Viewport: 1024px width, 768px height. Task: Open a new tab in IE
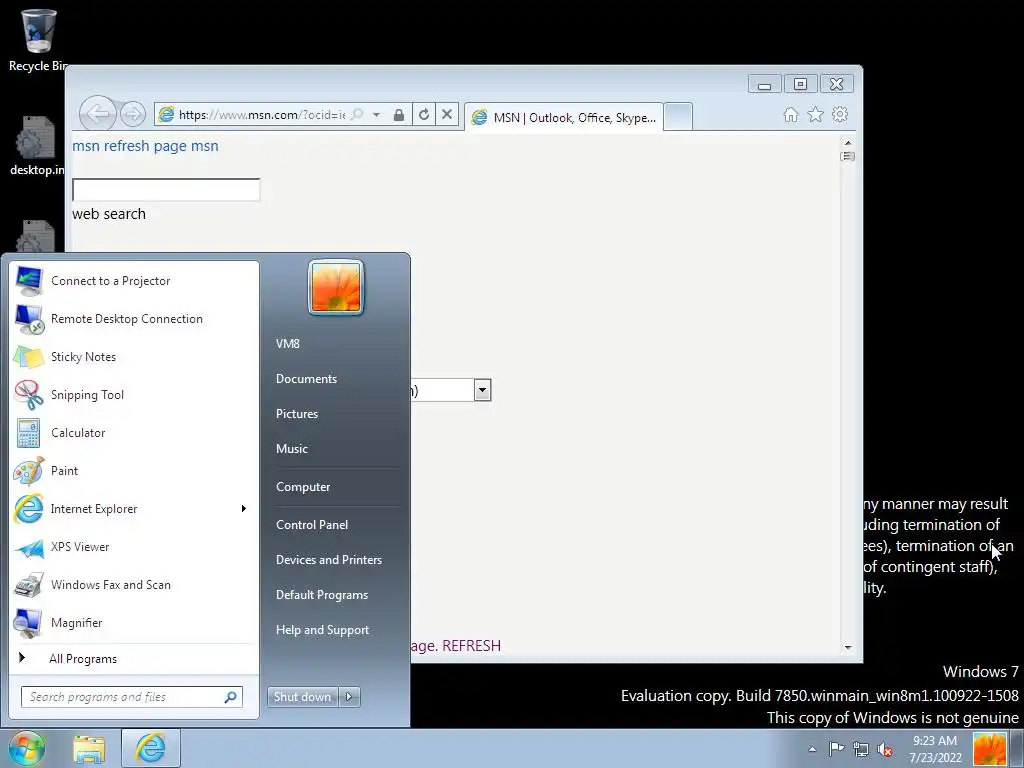pyautogui.click(x=679, y=118)
